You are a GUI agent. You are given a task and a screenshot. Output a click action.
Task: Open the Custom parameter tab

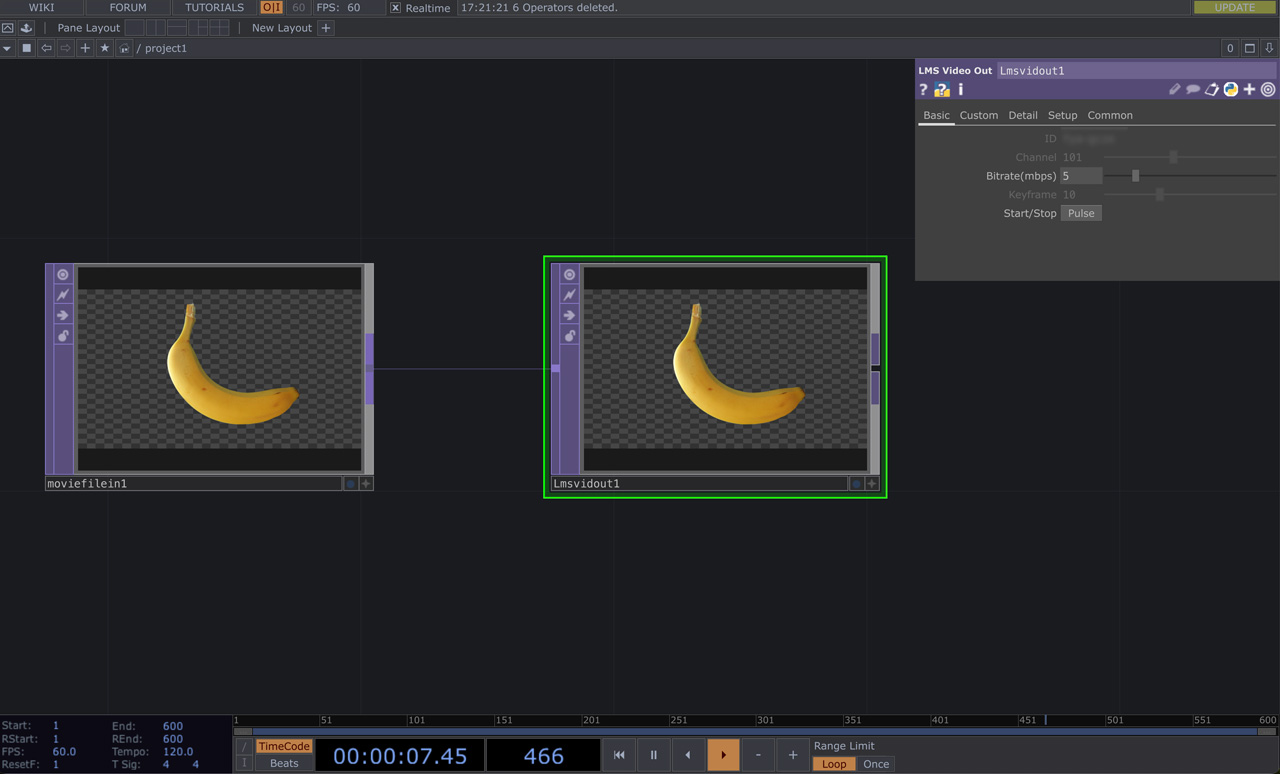pos(979,115)
